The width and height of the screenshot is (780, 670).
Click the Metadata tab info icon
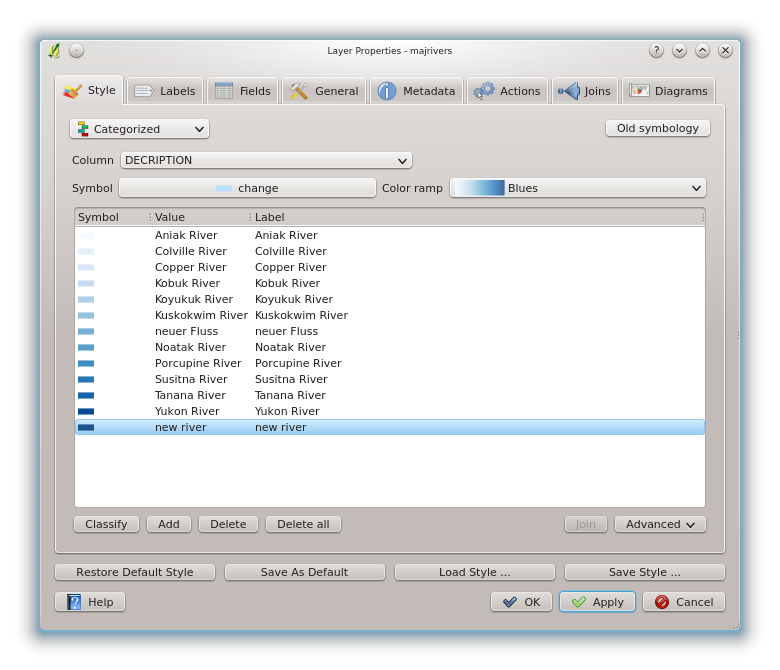(x=387, y=91)
